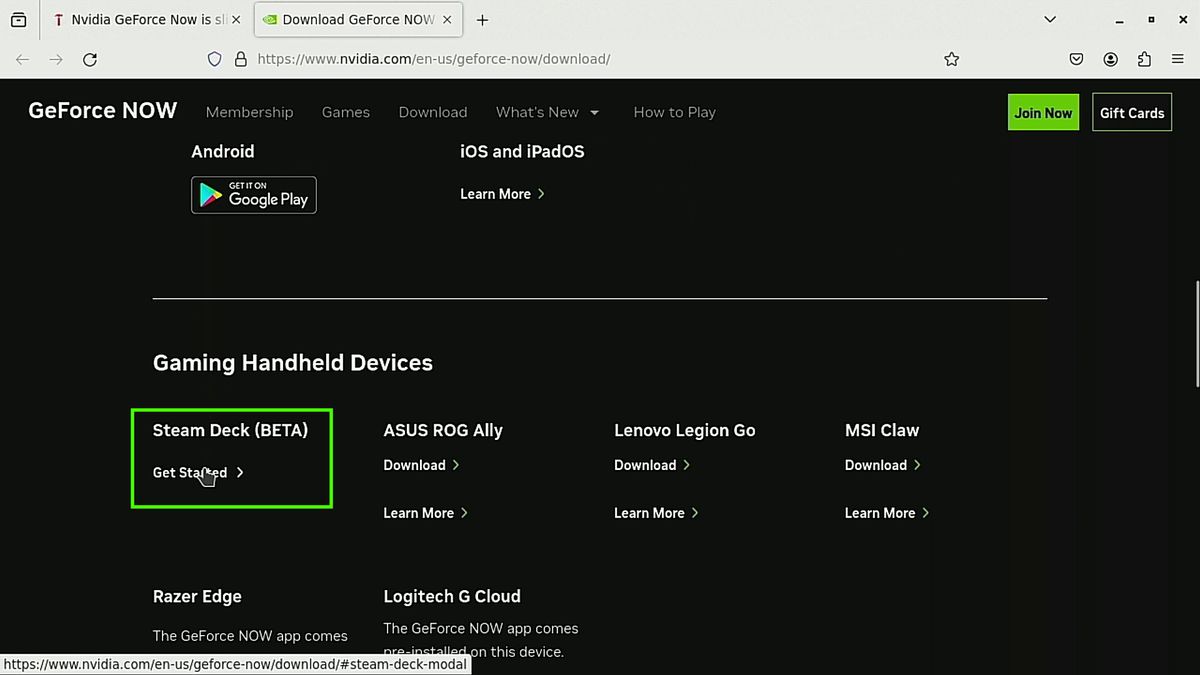Screen dimensions: 1200x675
Task: Switch to the Download GeForce NOW tab
Action: click(352, 19)
